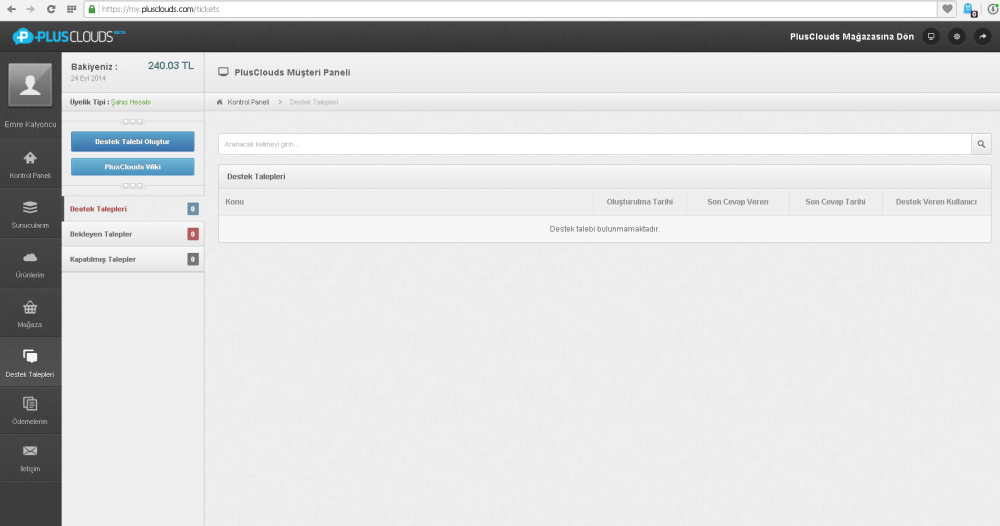The width and height of the screenshot is (1000, 526).
Task: Click the user avatar picture
Action: click(30, 84)
